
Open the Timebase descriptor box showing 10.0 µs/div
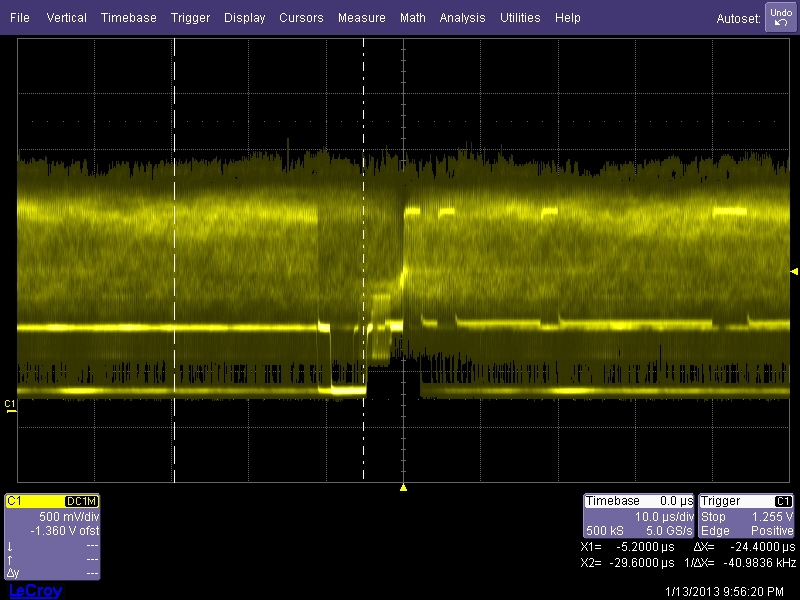[x=639, y=516]
